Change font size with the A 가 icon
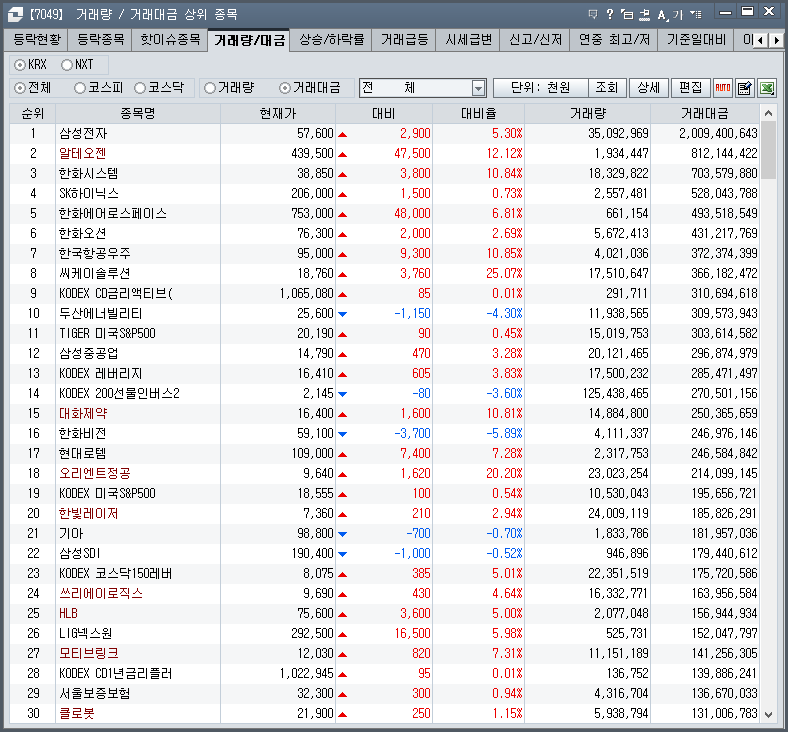This screenshot has height=732, width=788. click(670, 15)
